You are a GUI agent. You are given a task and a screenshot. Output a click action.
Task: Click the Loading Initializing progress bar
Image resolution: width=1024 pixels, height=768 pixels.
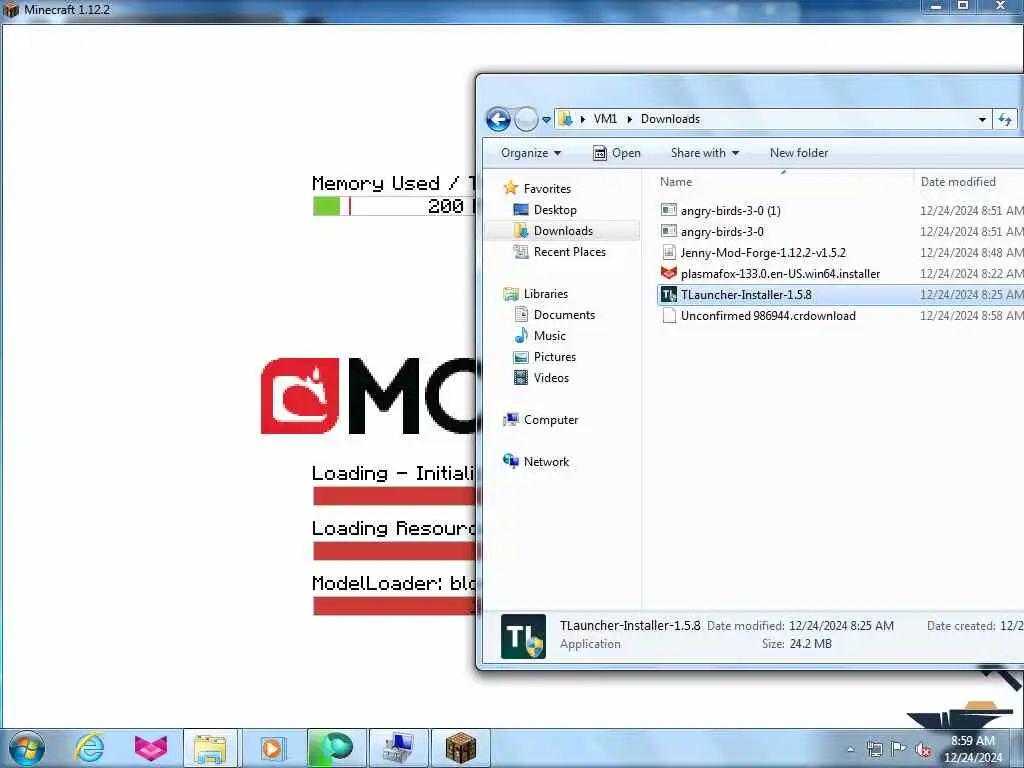tap(394, 496)
